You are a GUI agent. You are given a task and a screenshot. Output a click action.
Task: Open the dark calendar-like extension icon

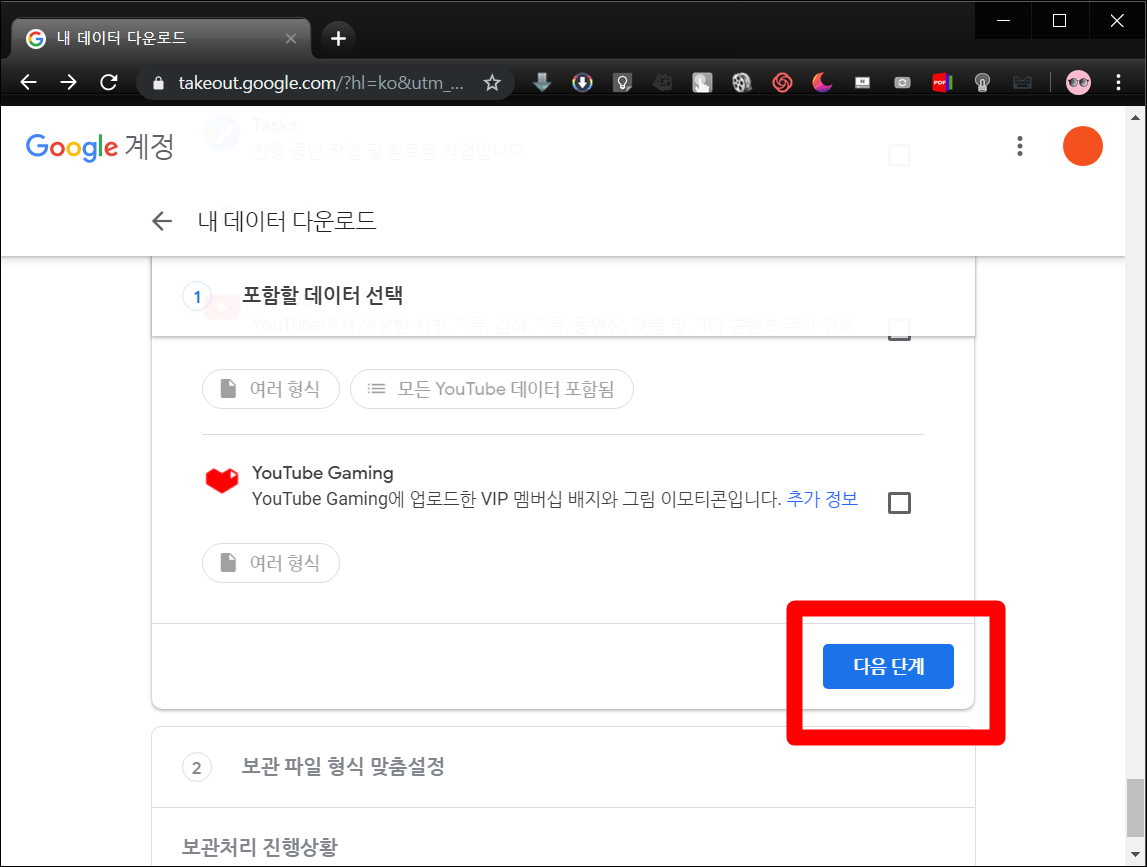point(1022,83)
